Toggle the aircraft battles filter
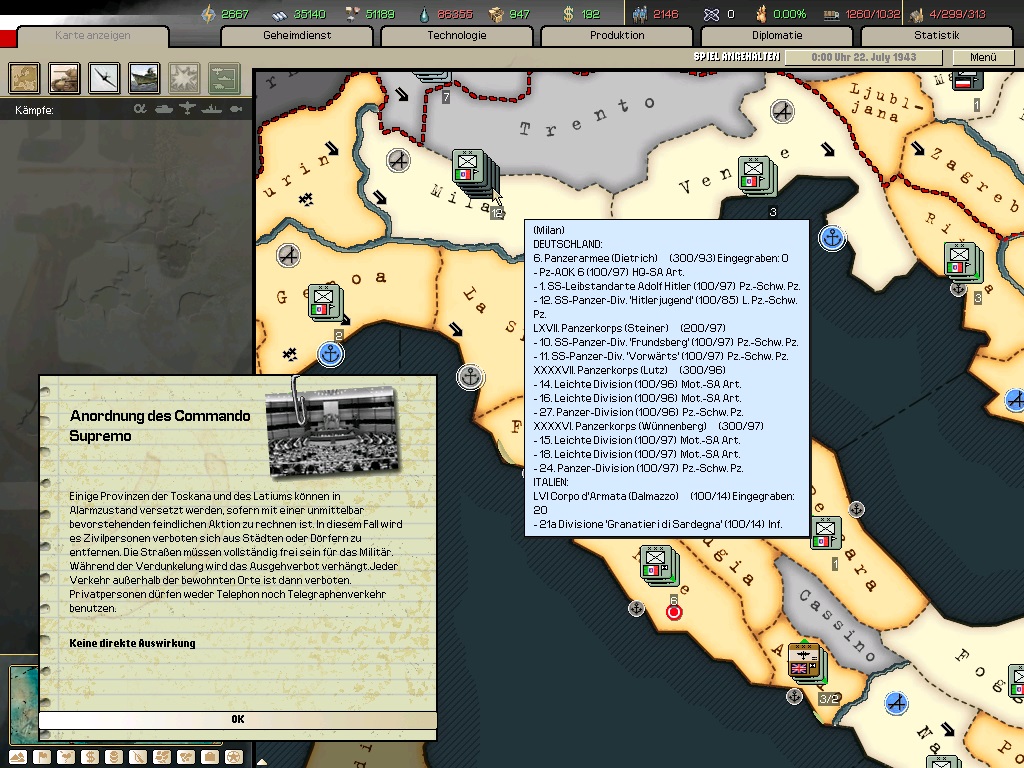Viewport: 1024px width, 768px height. click(187, 109)
